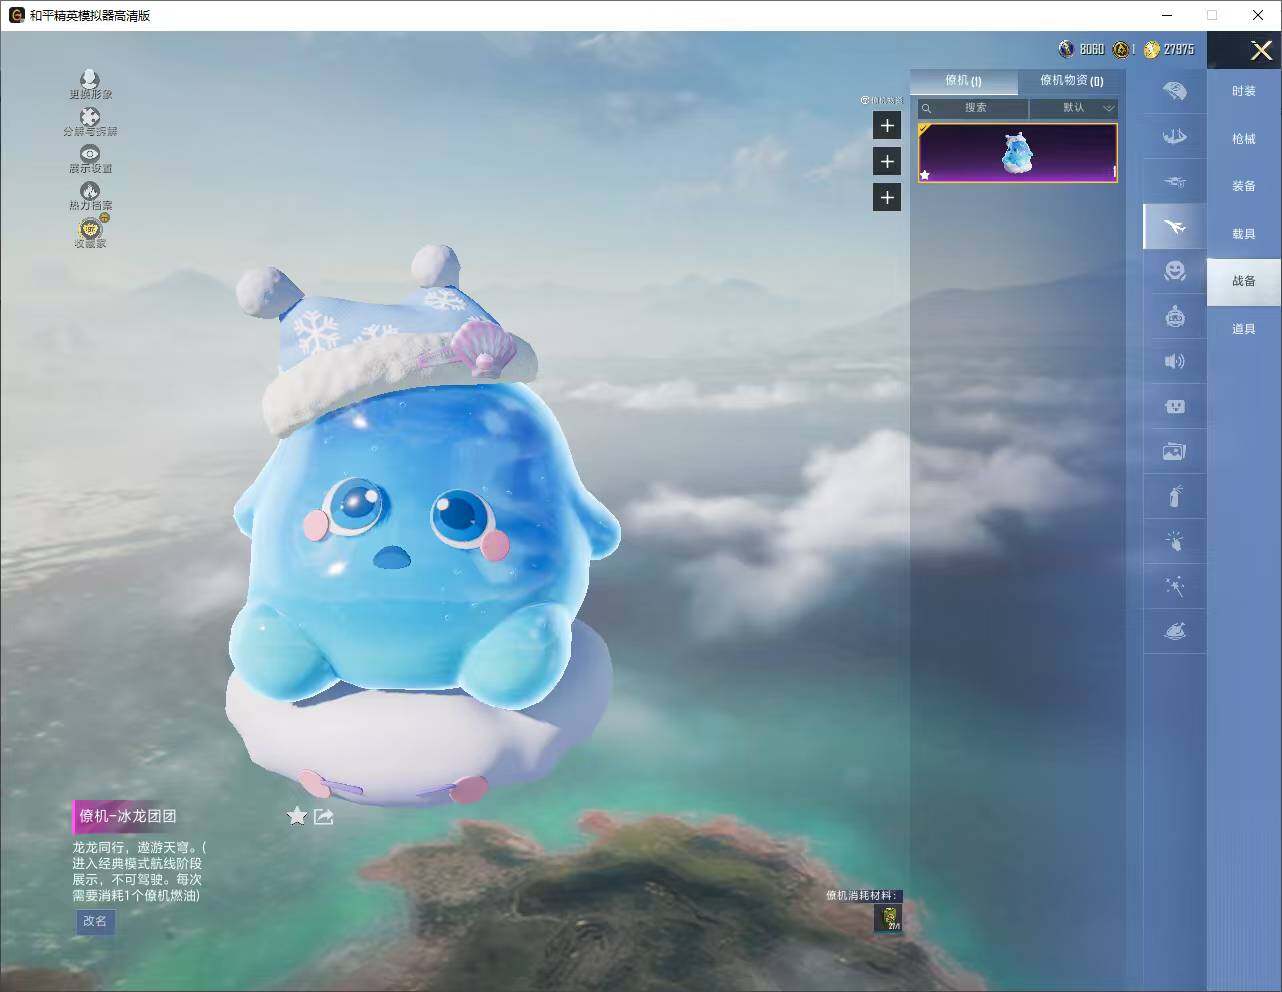Favorite the wingman with the star icon beside share

point(297,816)
